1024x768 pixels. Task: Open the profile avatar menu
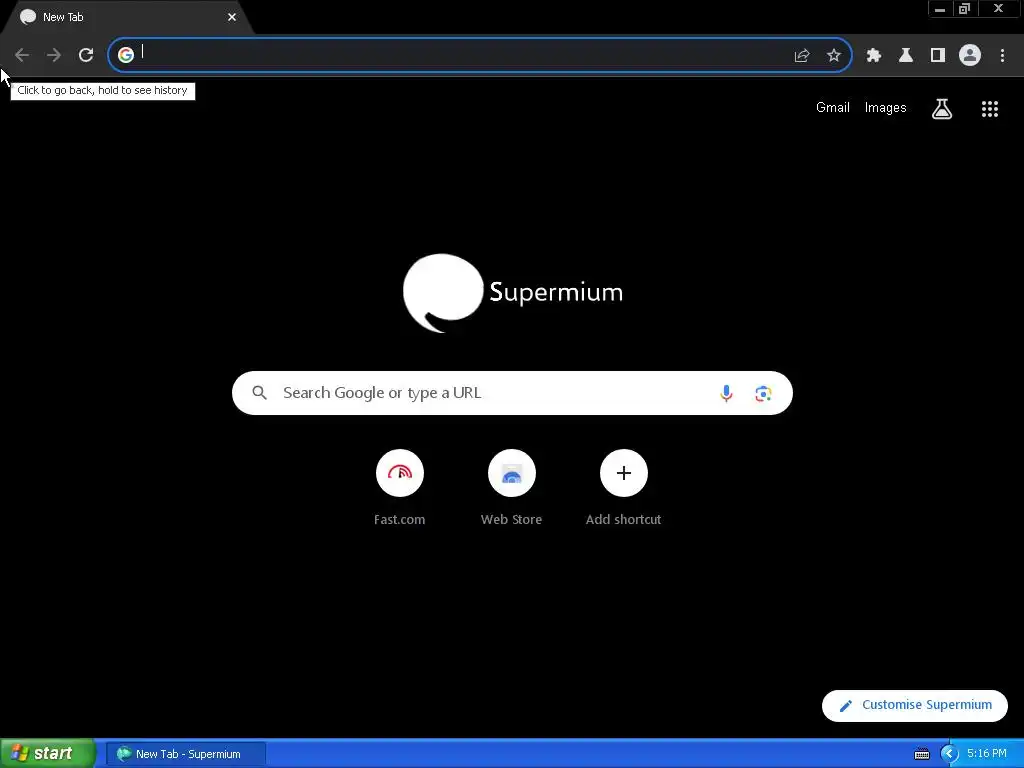click(x=970, y=55)
